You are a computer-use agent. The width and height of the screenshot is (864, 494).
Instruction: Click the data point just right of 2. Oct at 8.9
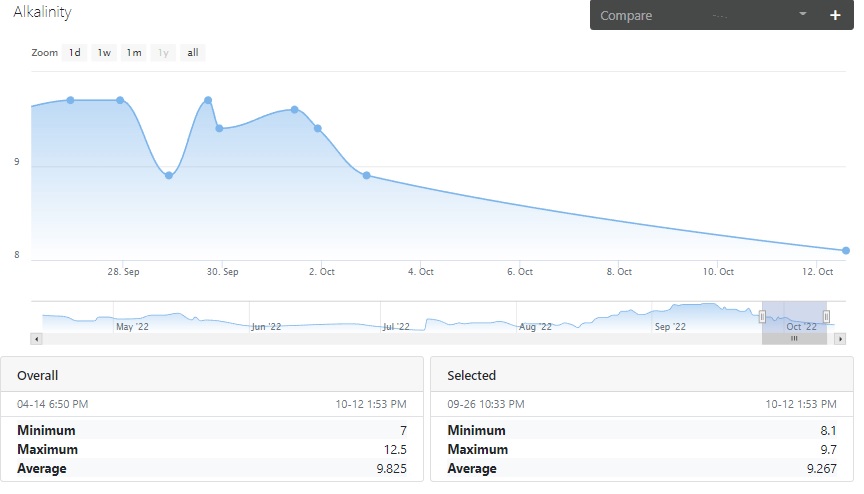[x=366, y=176]
